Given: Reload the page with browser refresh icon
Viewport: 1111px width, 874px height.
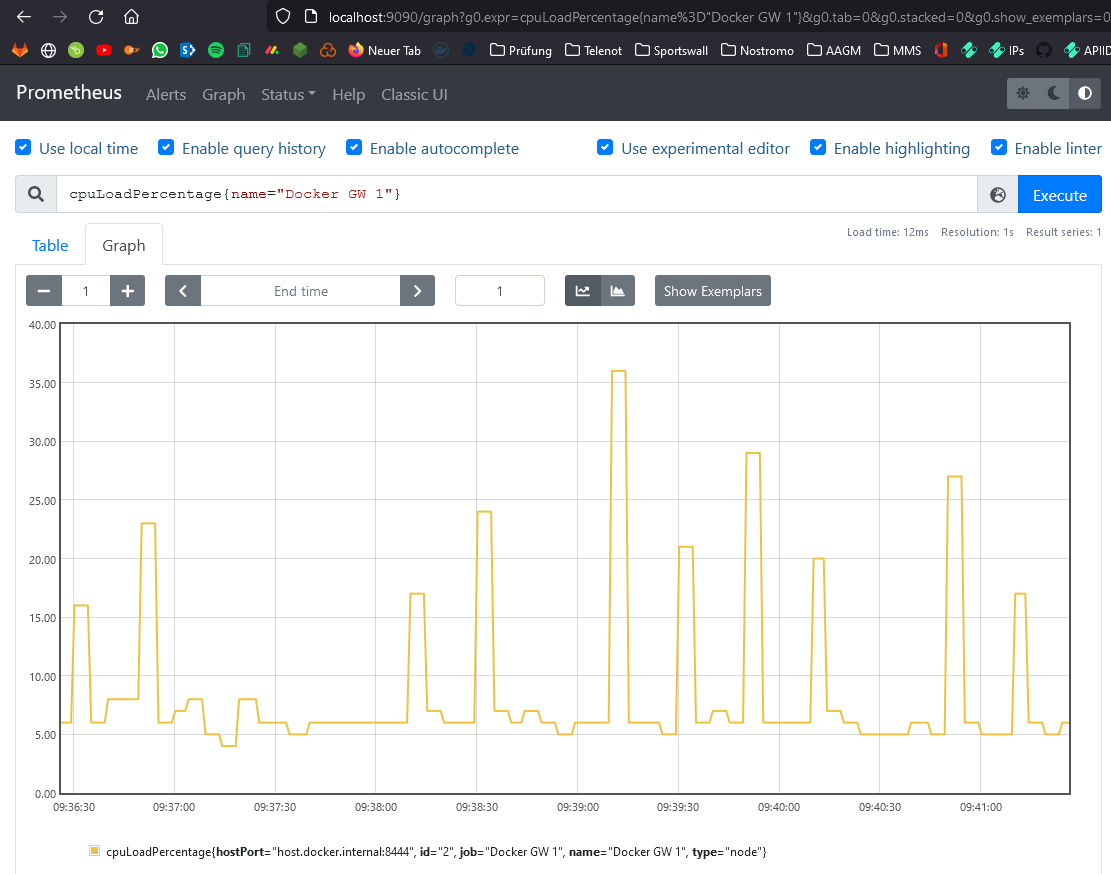Looking at the screenshot, I should click(x=96, y=17).
